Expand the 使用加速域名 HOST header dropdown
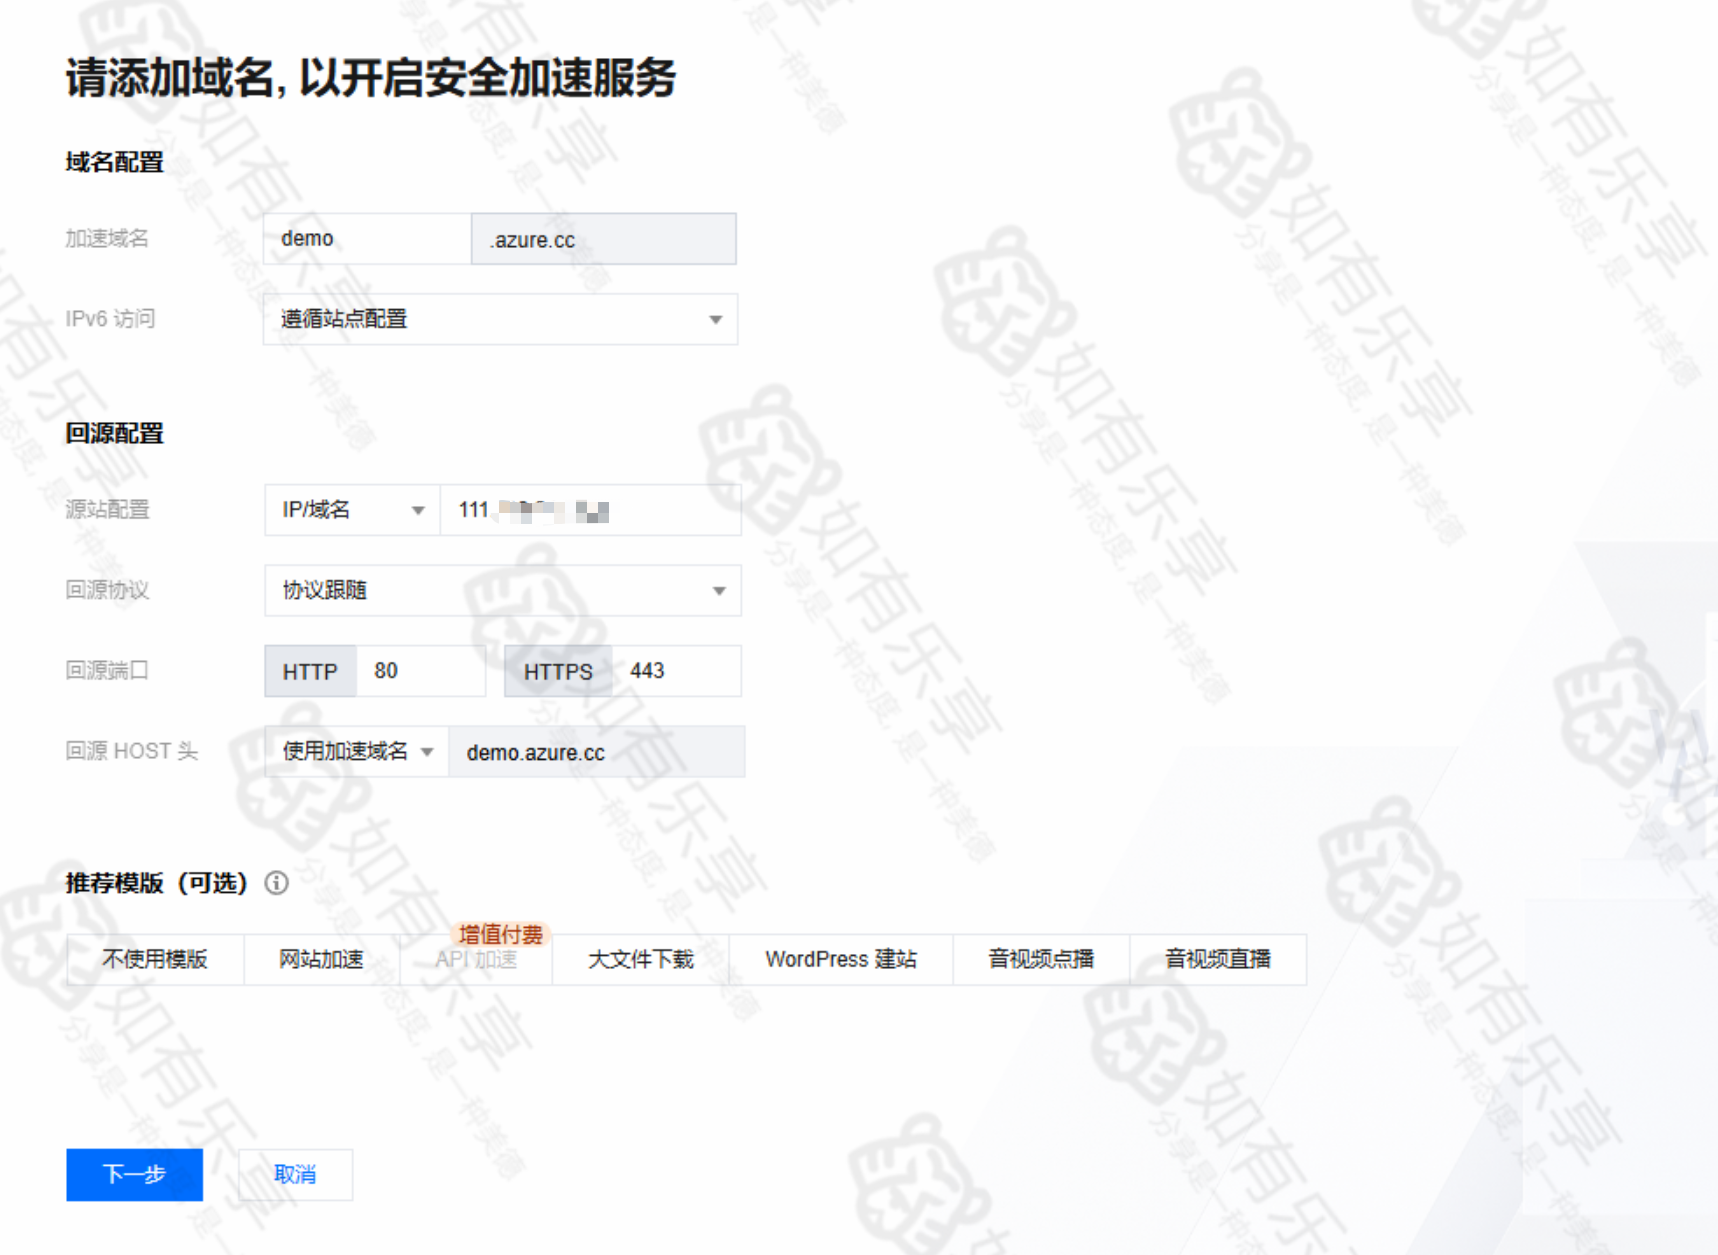Screen dimensions: 1718x1255 pyautogui.click(x=356, y=751)
